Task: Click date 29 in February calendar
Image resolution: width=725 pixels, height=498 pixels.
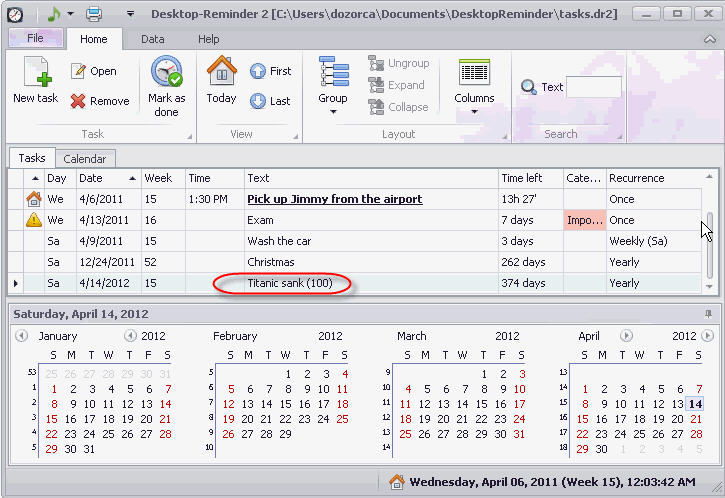Action: point(285,434)
